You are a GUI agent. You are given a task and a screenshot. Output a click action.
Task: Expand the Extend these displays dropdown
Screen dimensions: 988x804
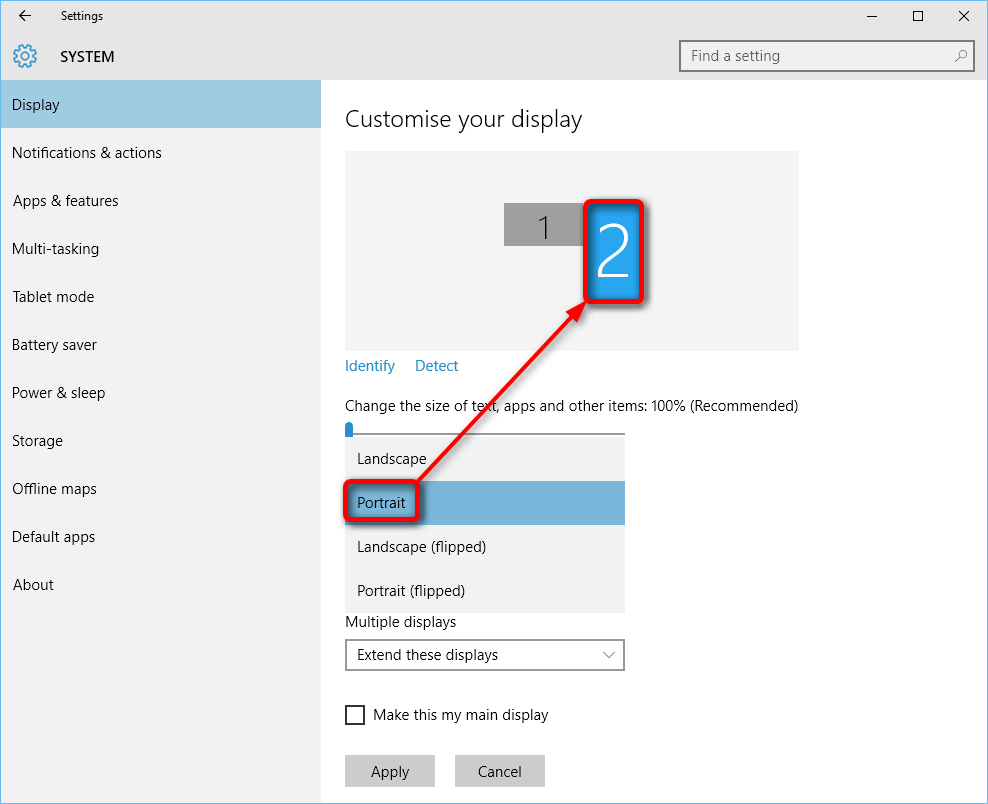(485, 655)
